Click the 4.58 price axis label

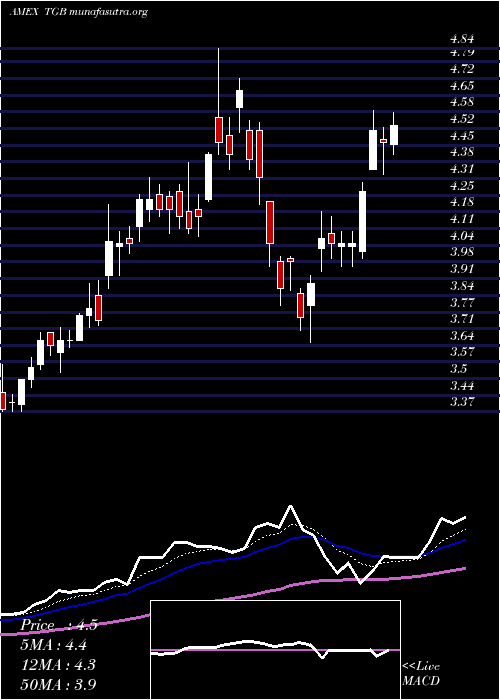coord(462,102)
